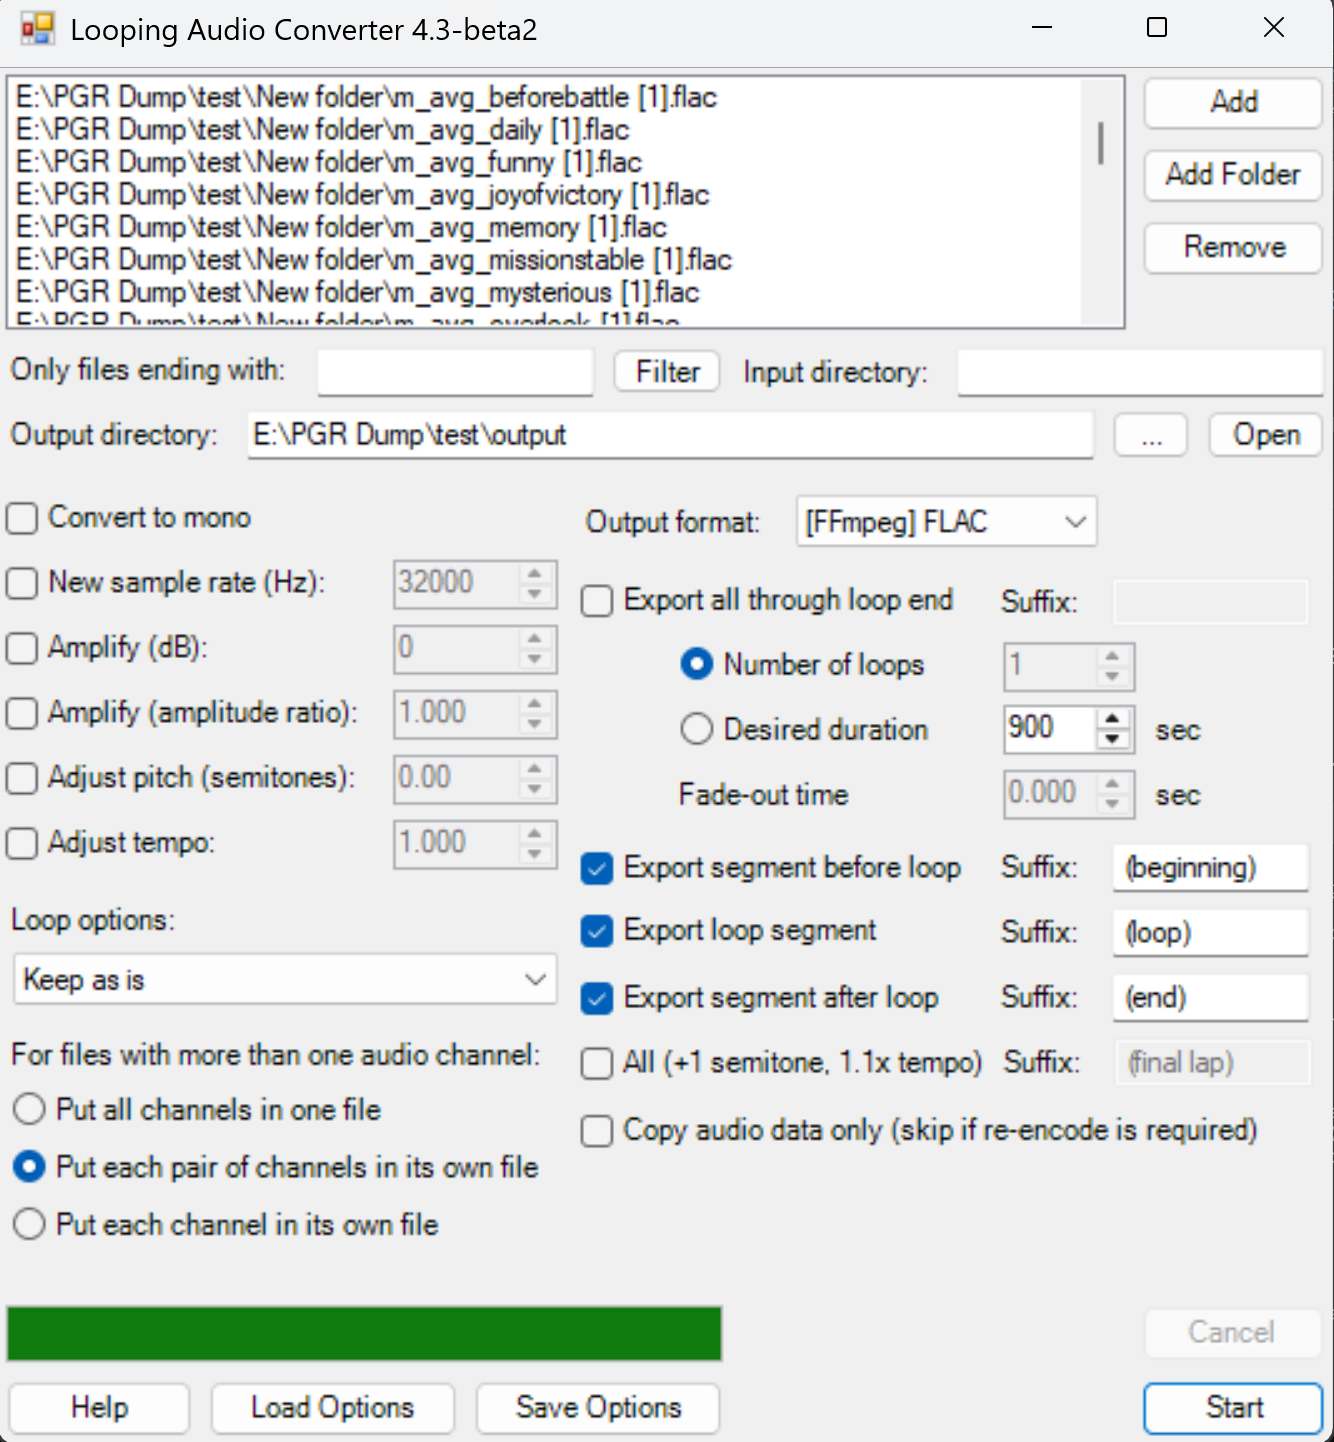Check the Amplify (amplitude ratio) option

[x=22, y=713]
